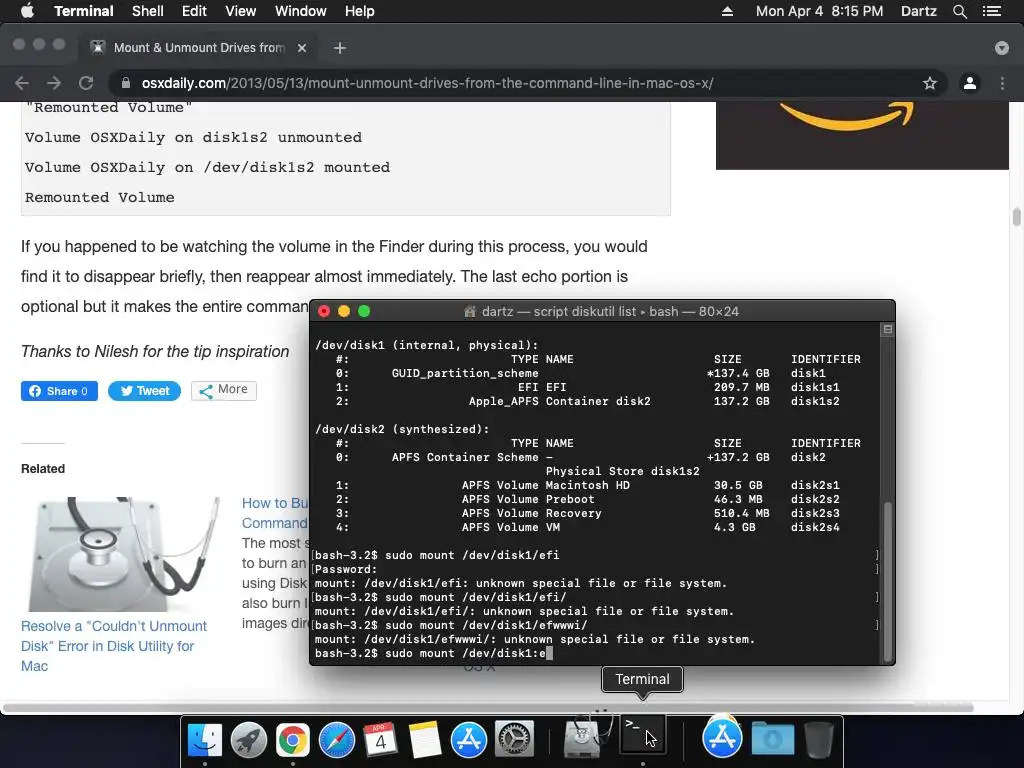Open the browser profile icon
Viewport: 1024px width, 768px height.
[970, 83]
